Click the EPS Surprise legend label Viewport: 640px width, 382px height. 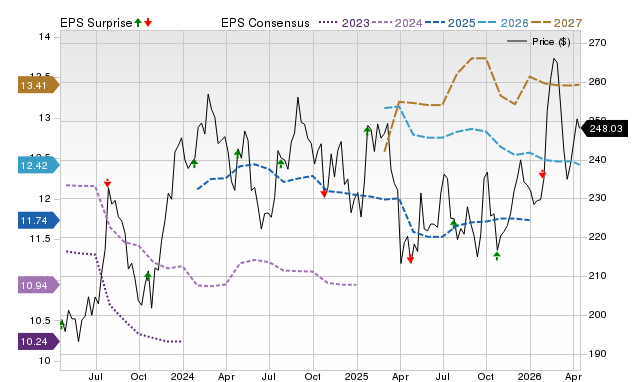click(x=96, y=23)
